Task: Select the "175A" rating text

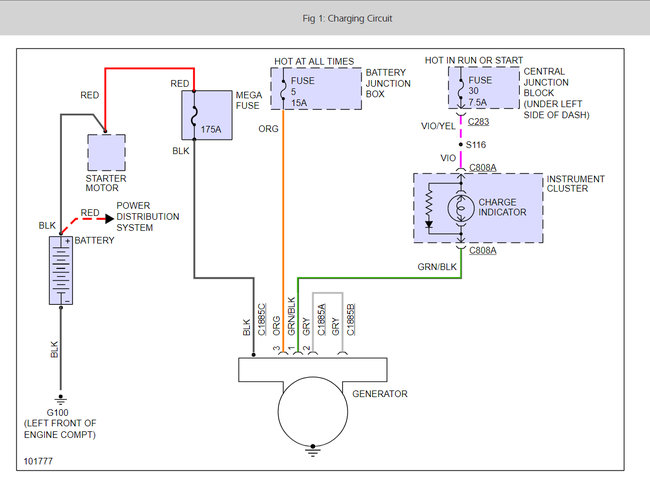Action: click(x=211, y=129)
